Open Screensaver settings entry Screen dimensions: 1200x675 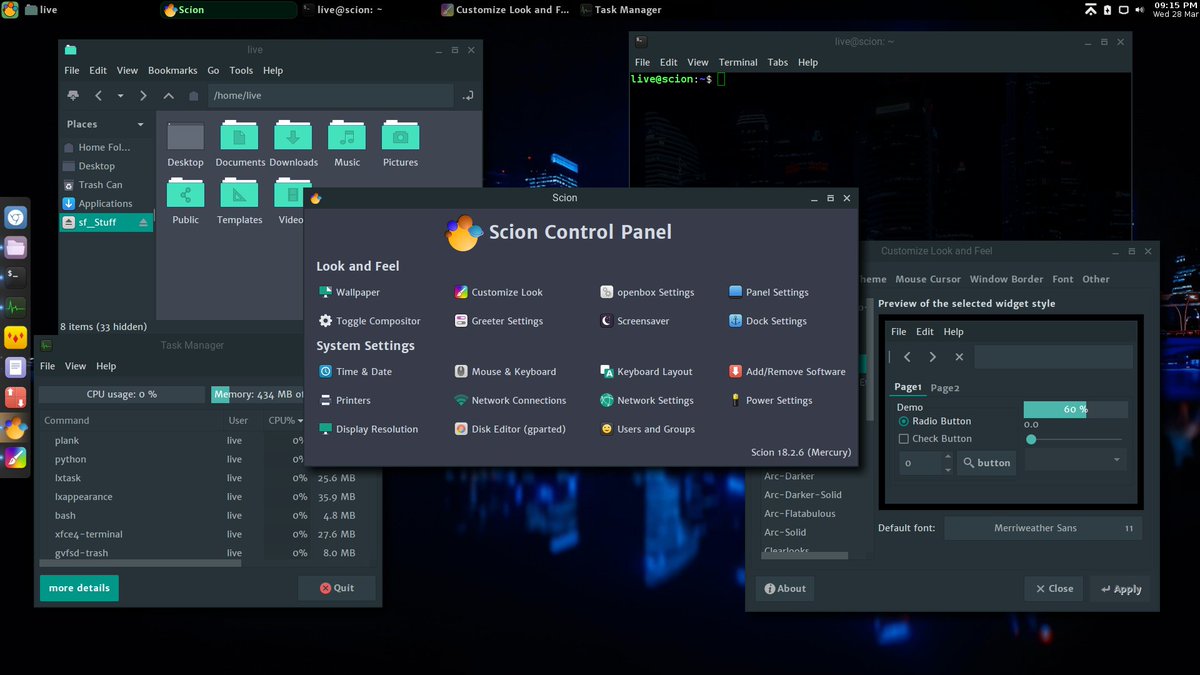click(635, 321)
